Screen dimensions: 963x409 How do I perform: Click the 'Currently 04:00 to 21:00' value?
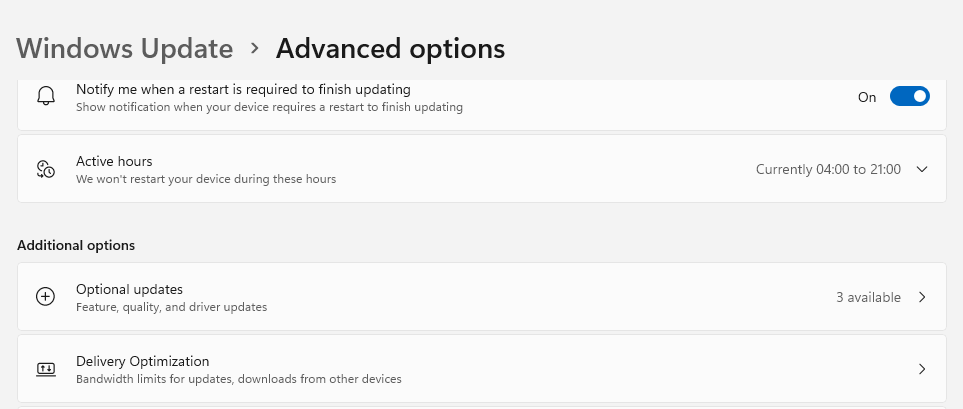click(828, 169)
